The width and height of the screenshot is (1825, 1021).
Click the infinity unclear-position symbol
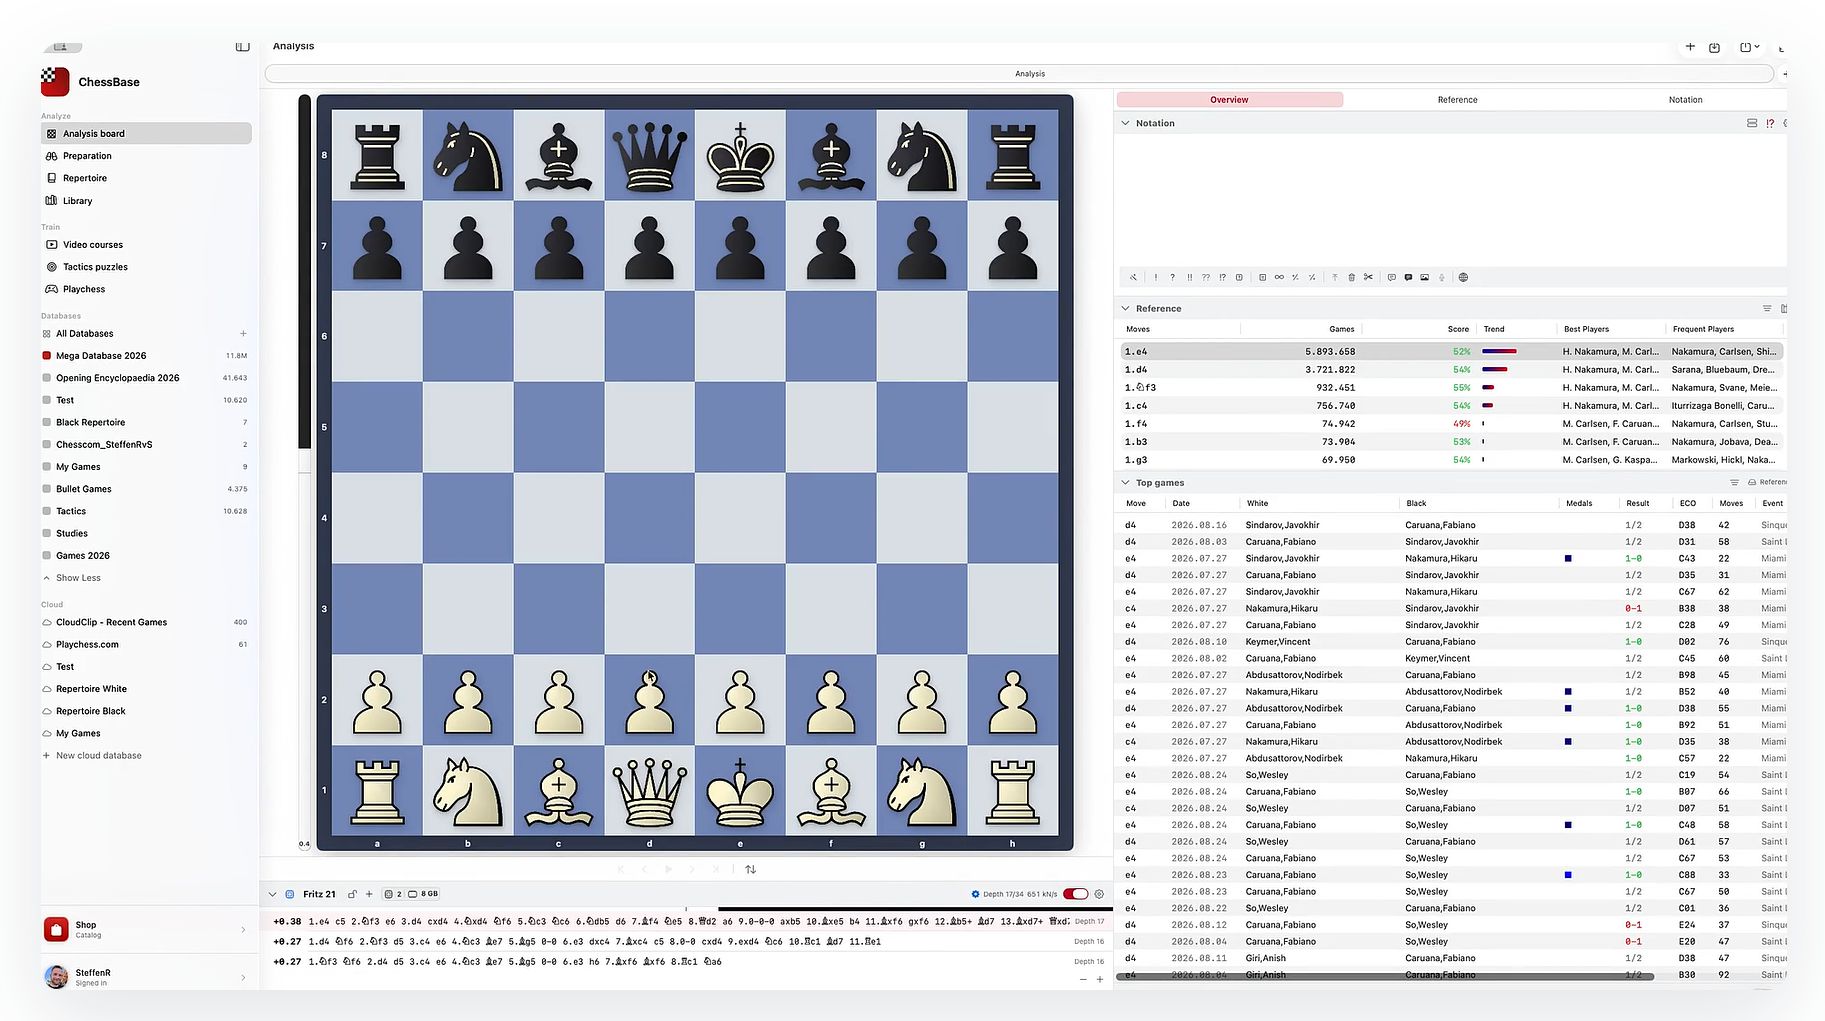(x=1279, y=277)
